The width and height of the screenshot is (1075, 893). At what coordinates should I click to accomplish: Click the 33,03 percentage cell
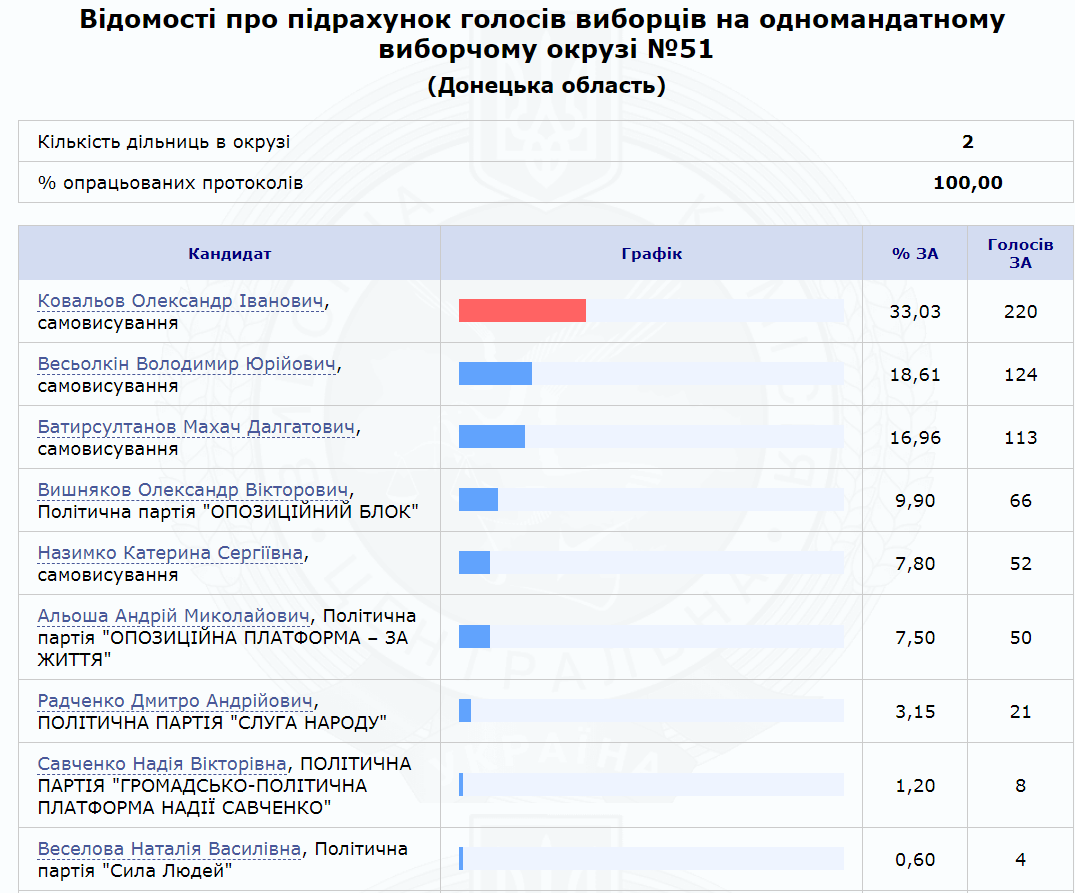tap(914, 312)
